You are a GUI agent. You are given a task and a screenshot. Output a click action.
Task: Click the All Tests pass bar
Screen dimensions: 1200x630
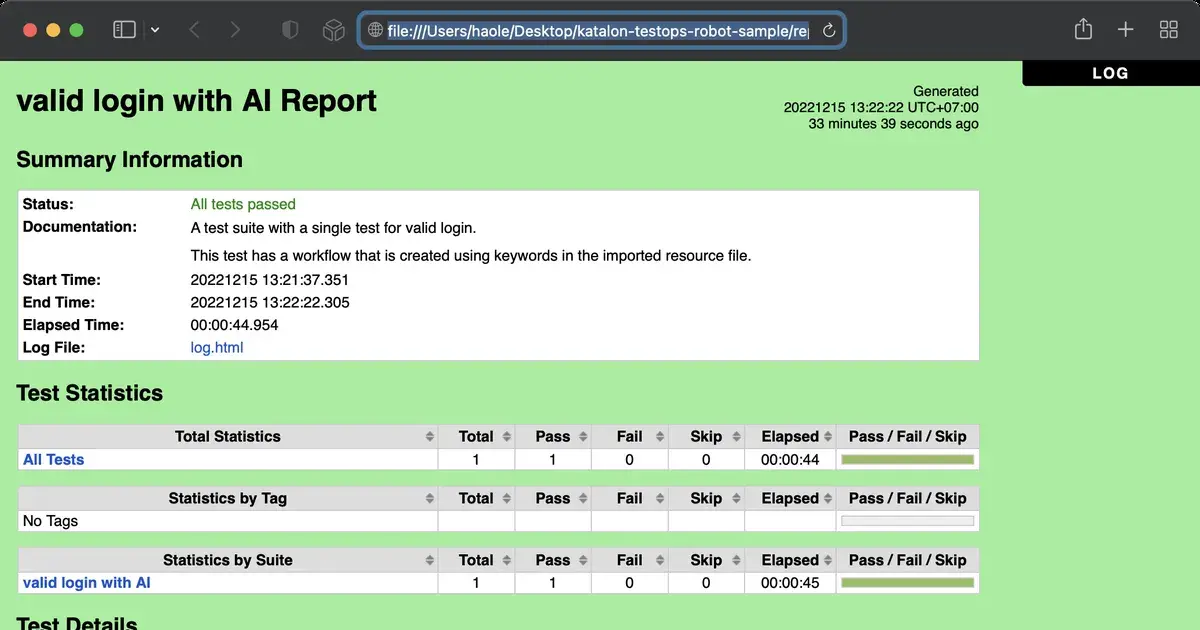[907, 460]
